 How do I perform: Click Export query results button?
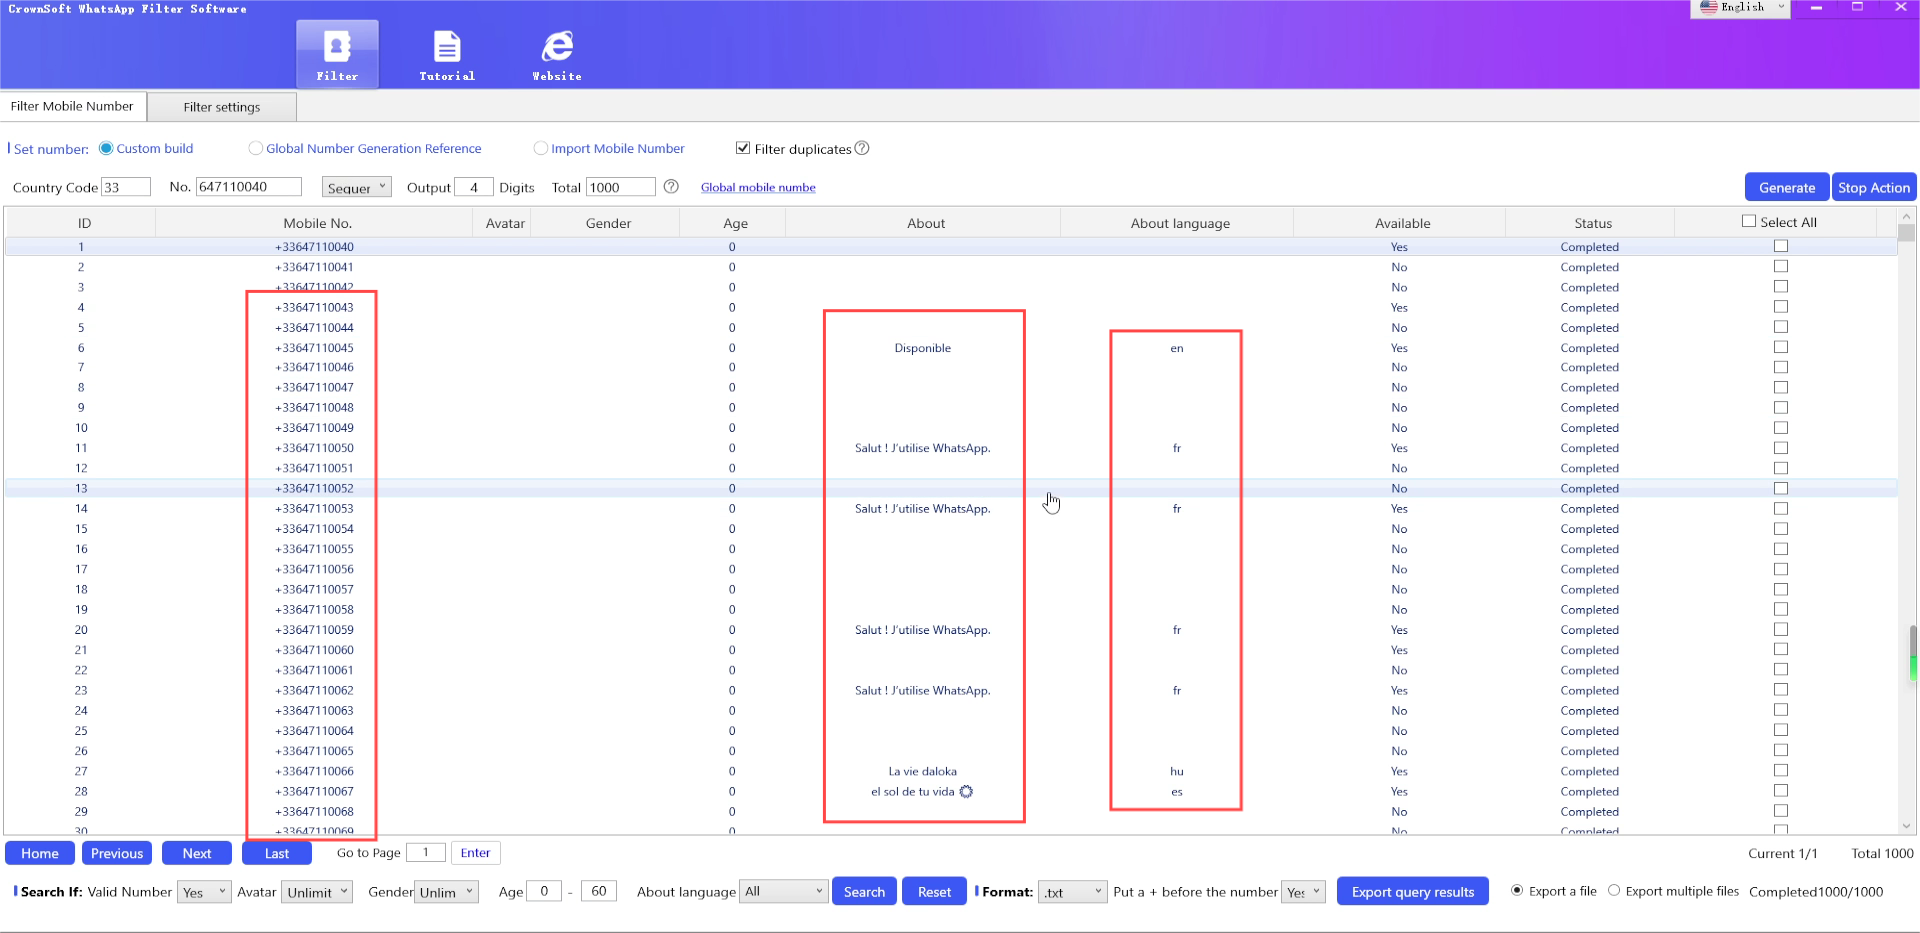pyautogui.click(x=1412, y=891)
